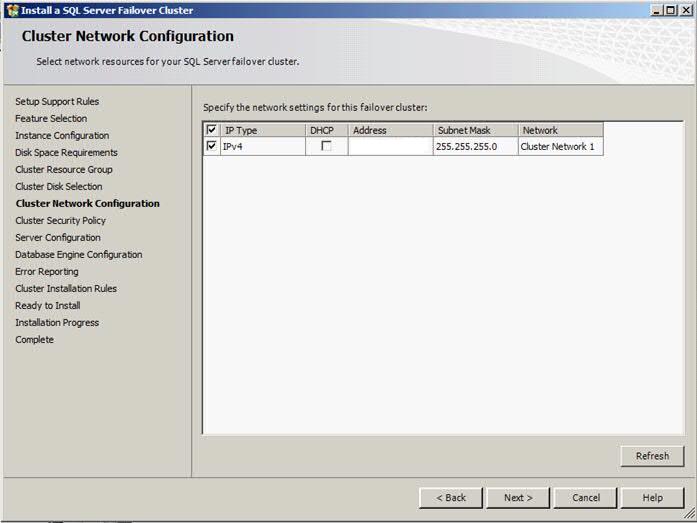Select Ready to Install step
The image size is (697, 523).
click(48, 305)
